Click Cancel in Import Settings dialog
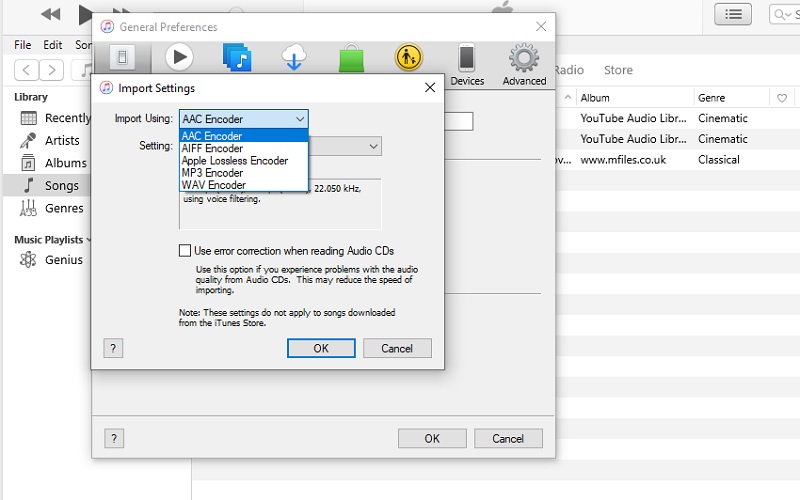The width and height of the screenshot is (800, 500). (397, 348)
